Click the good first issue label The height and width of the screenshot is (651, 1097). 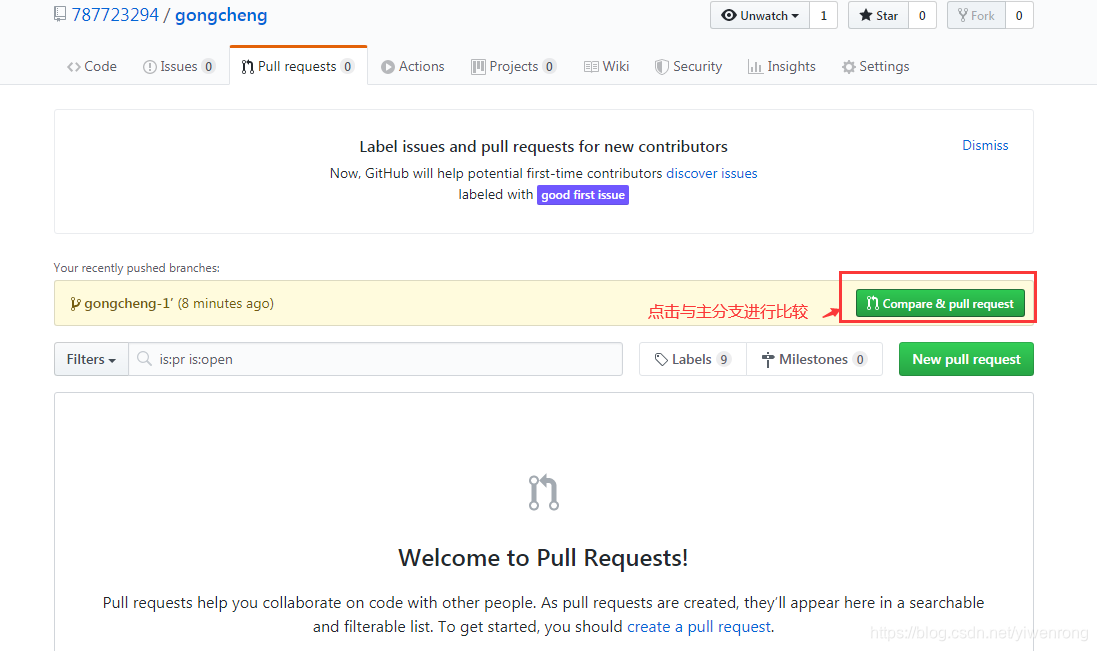[583, 195]
